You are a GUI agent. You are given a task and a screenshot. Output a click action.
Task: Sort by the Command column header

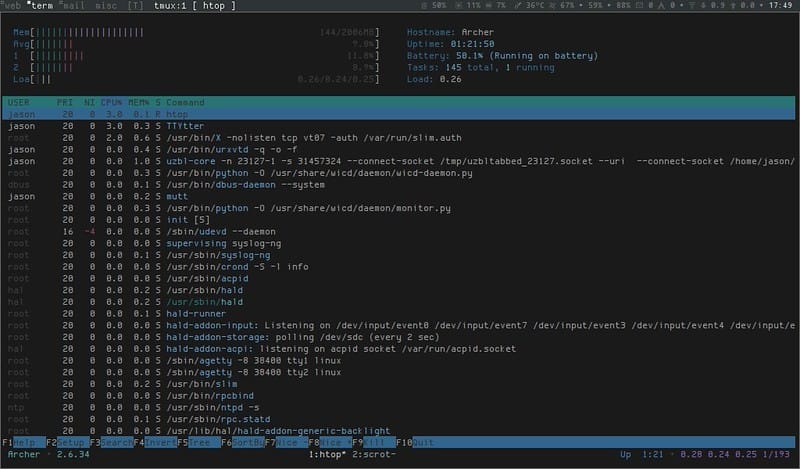tap(185, 103)
